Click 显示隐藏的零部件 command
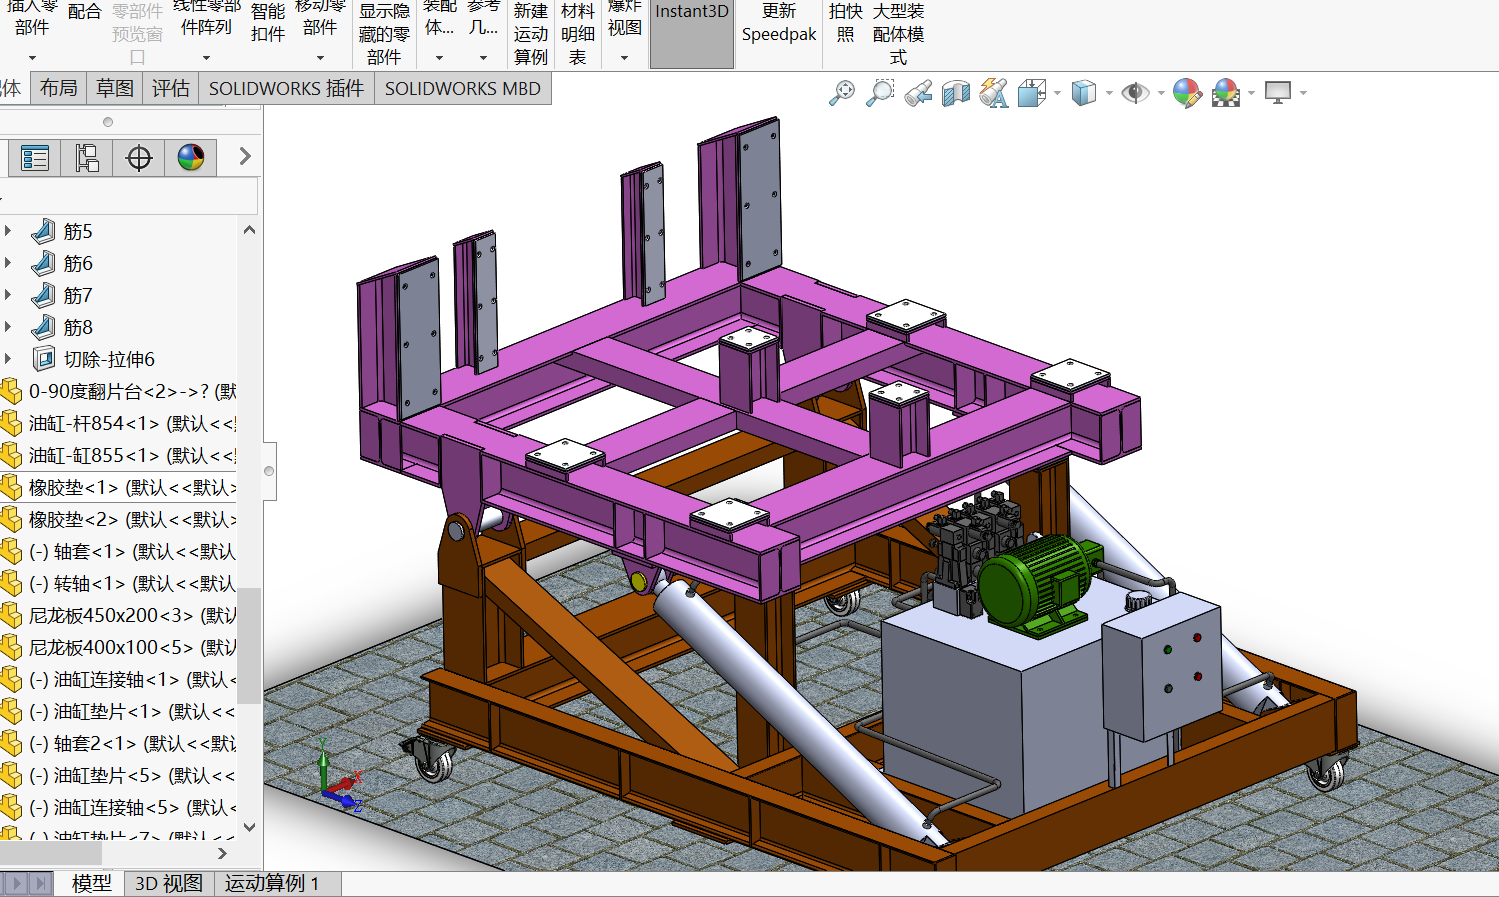 [x=384, y=33]
